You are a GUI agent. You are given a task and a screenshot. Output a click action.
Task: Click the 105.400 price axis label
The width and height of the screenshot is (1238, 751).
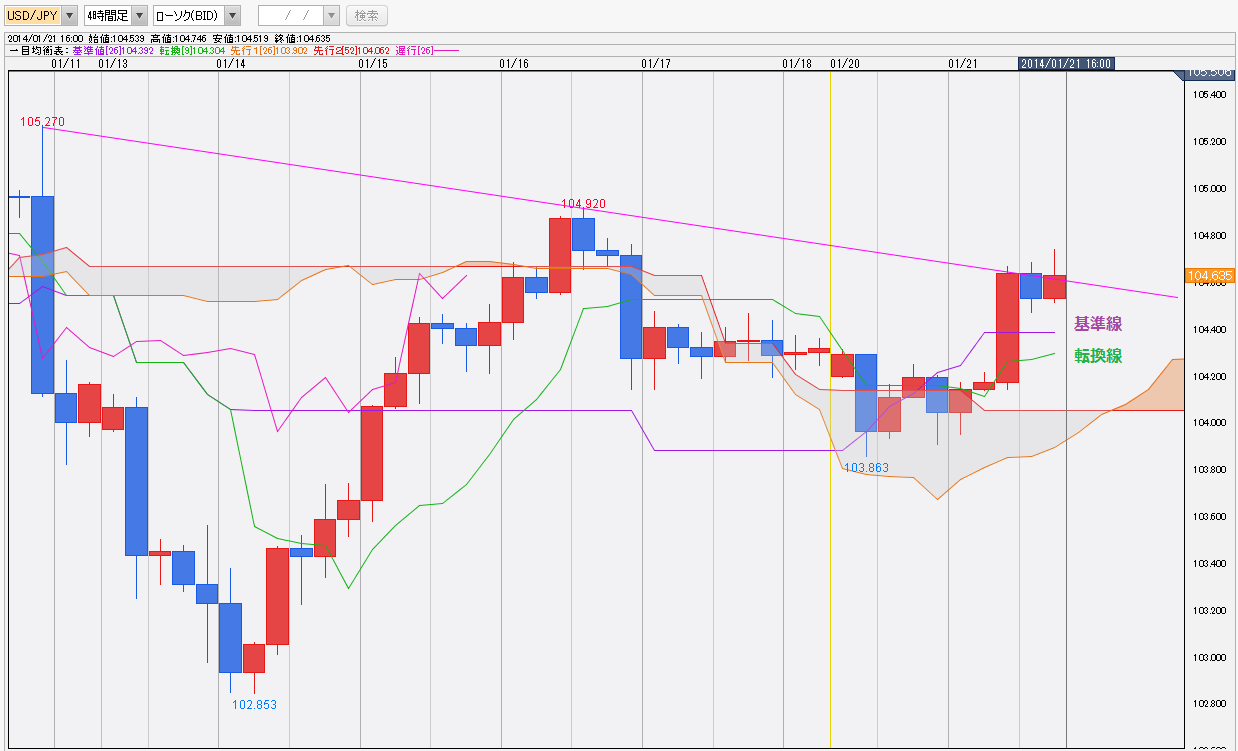click(x=1209, y=95)
